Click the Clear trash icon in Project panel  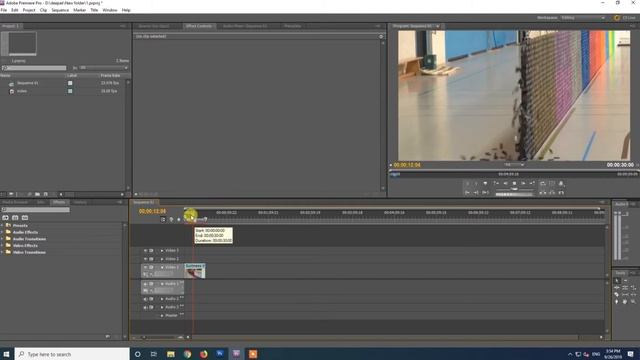tap(53, 194)
